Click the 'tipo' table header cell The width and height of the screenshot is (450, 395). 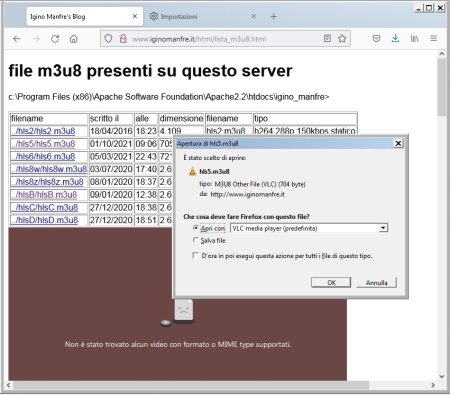305,119
